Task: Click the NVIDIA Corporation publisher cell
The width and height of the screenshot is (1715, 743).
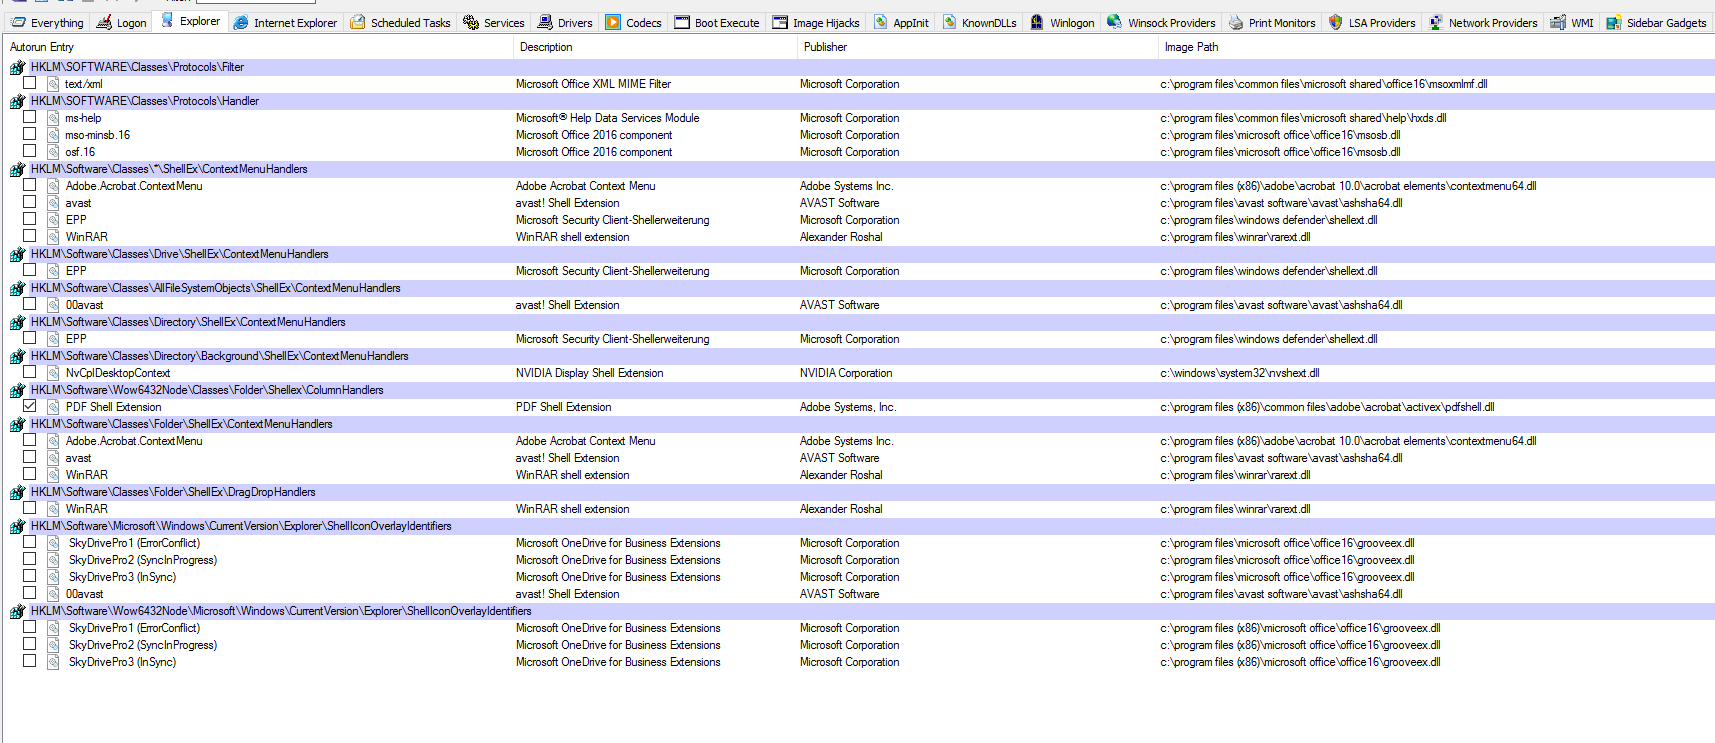Action: tap(846, 373)
